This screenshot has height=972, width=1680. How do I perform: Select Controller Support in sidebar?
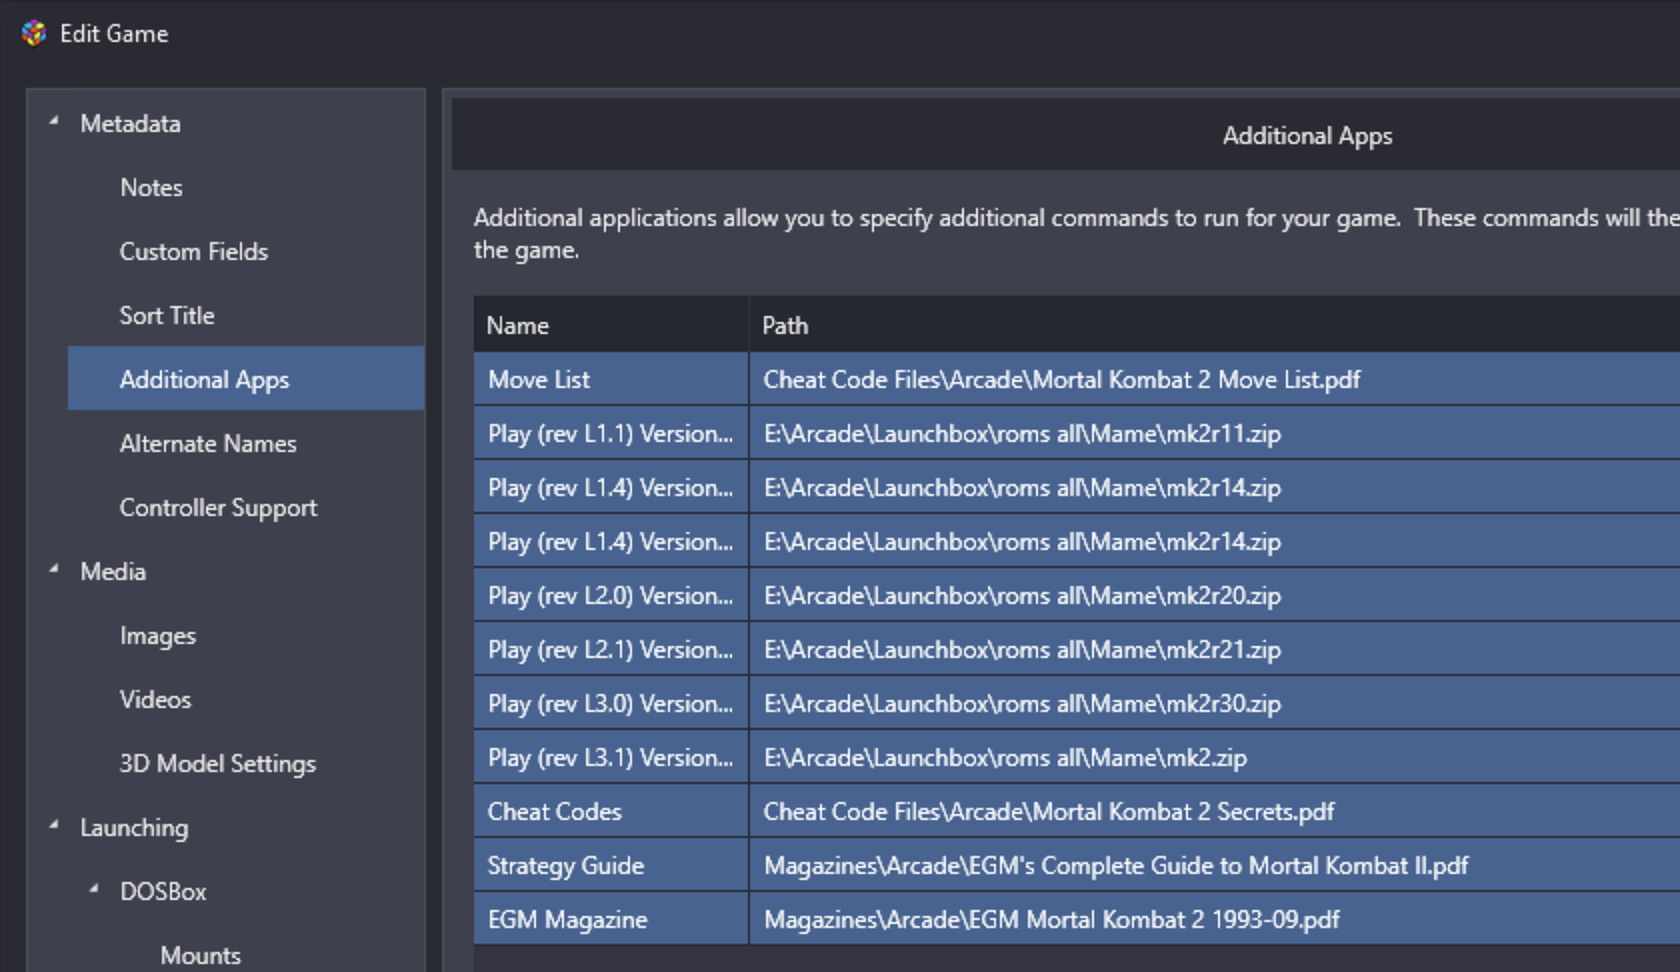tap(218, 508)
